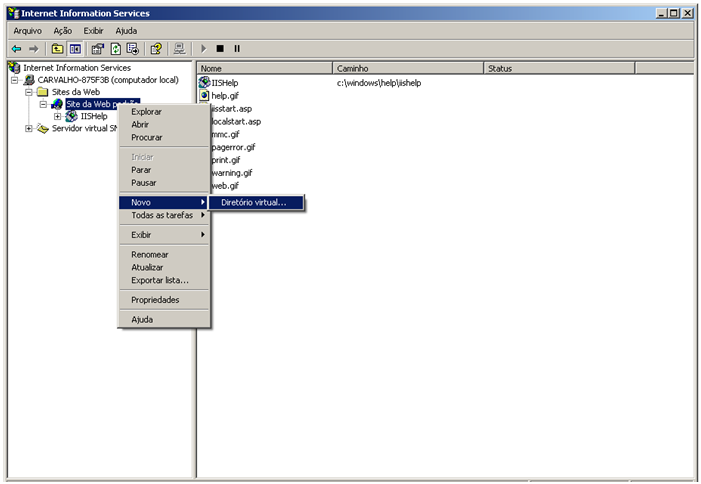Select Propriedades in the context menu
Image resolution: width=701 pixels, height=484 pixels.
pyautogui.click(x=155, y=300)
